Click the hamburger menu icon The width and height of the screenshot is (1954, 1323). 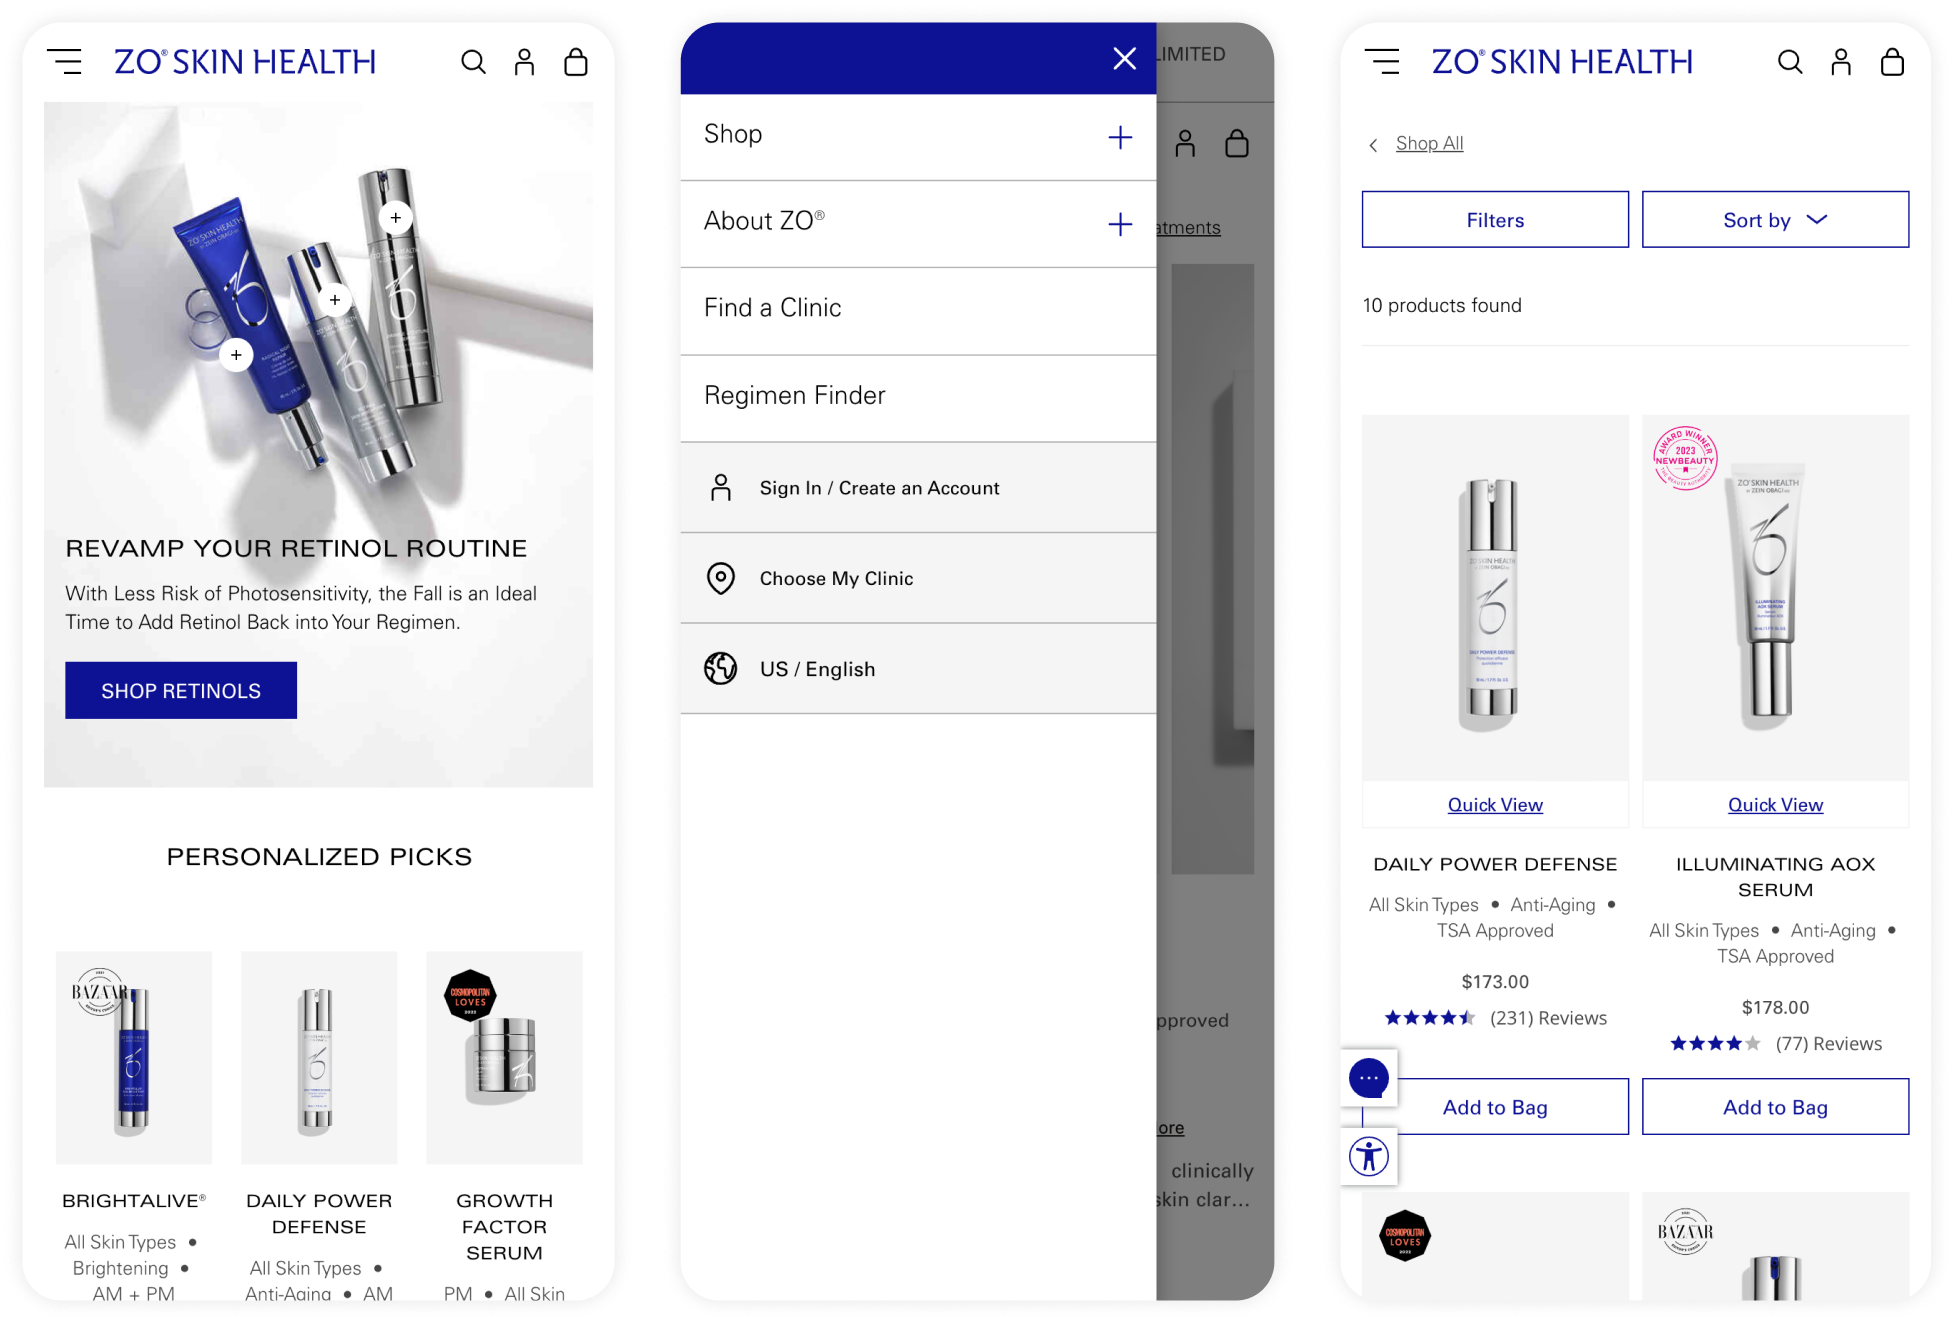point(65,61)
